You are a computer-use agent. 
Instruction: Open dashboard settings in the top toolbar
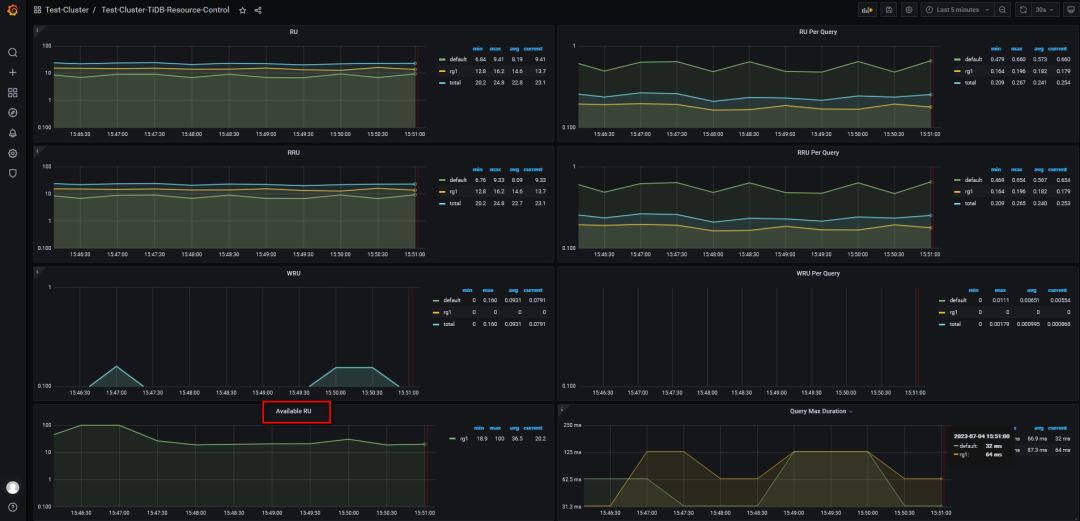click(909, 10)
